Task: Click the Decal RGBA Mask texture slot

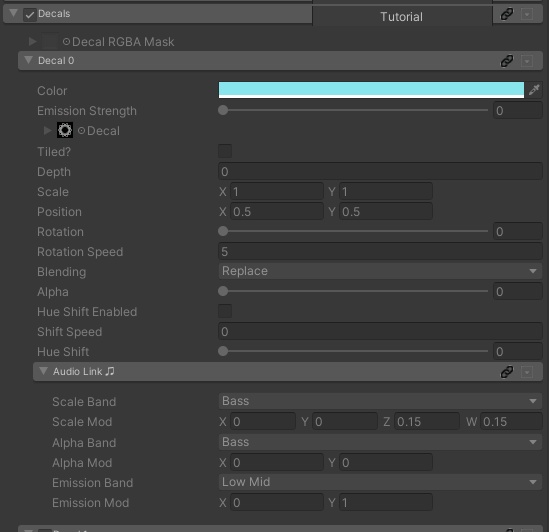Action: pyautogui.click(x=50, y=41)
